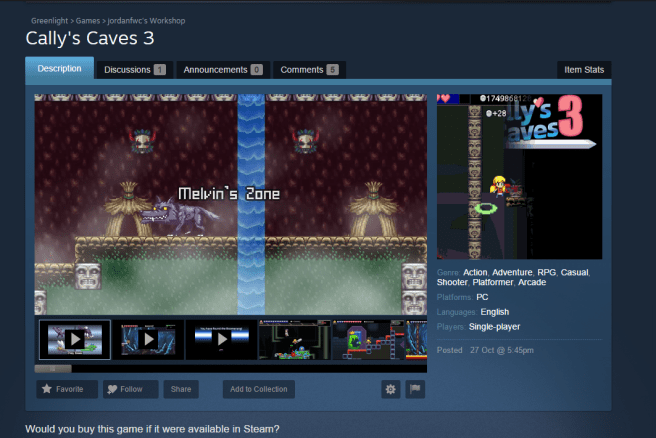656x438 pixels.
Task: Go to the Comments tab
Action: click(308, 70)
